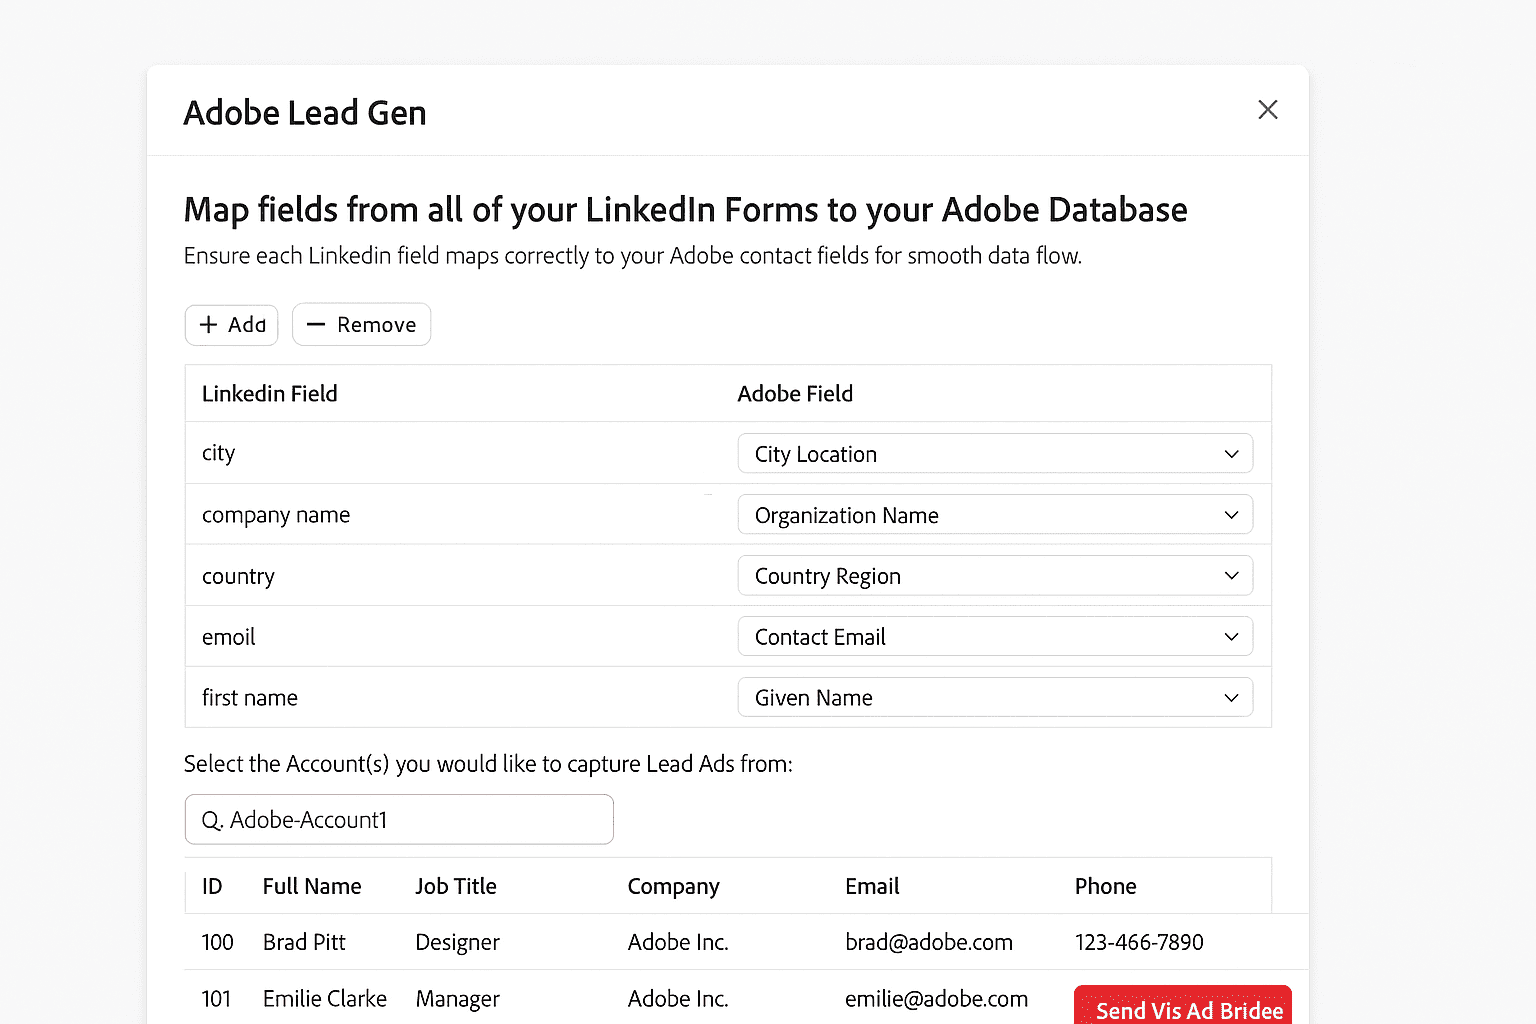Open the City Location dropdown
1536x1024 pixels.
[995, 453]
